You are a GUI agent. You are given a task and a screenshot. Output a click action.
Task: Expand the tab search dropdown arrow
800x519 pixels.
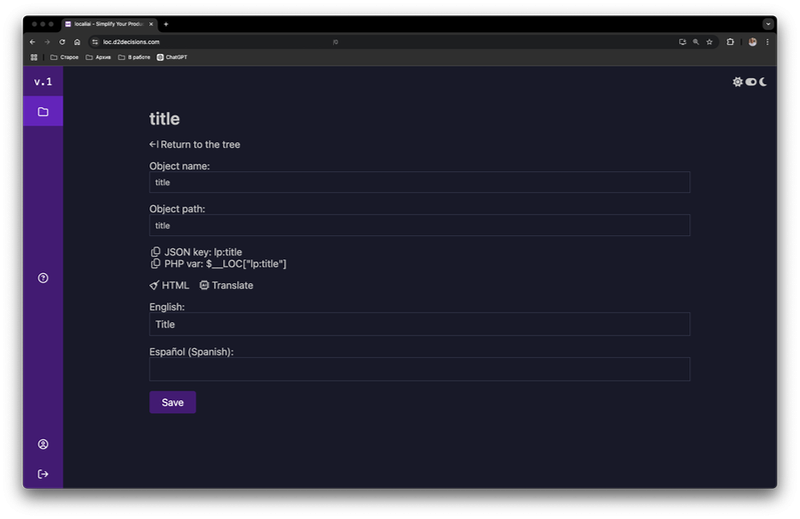coord(767,24)
